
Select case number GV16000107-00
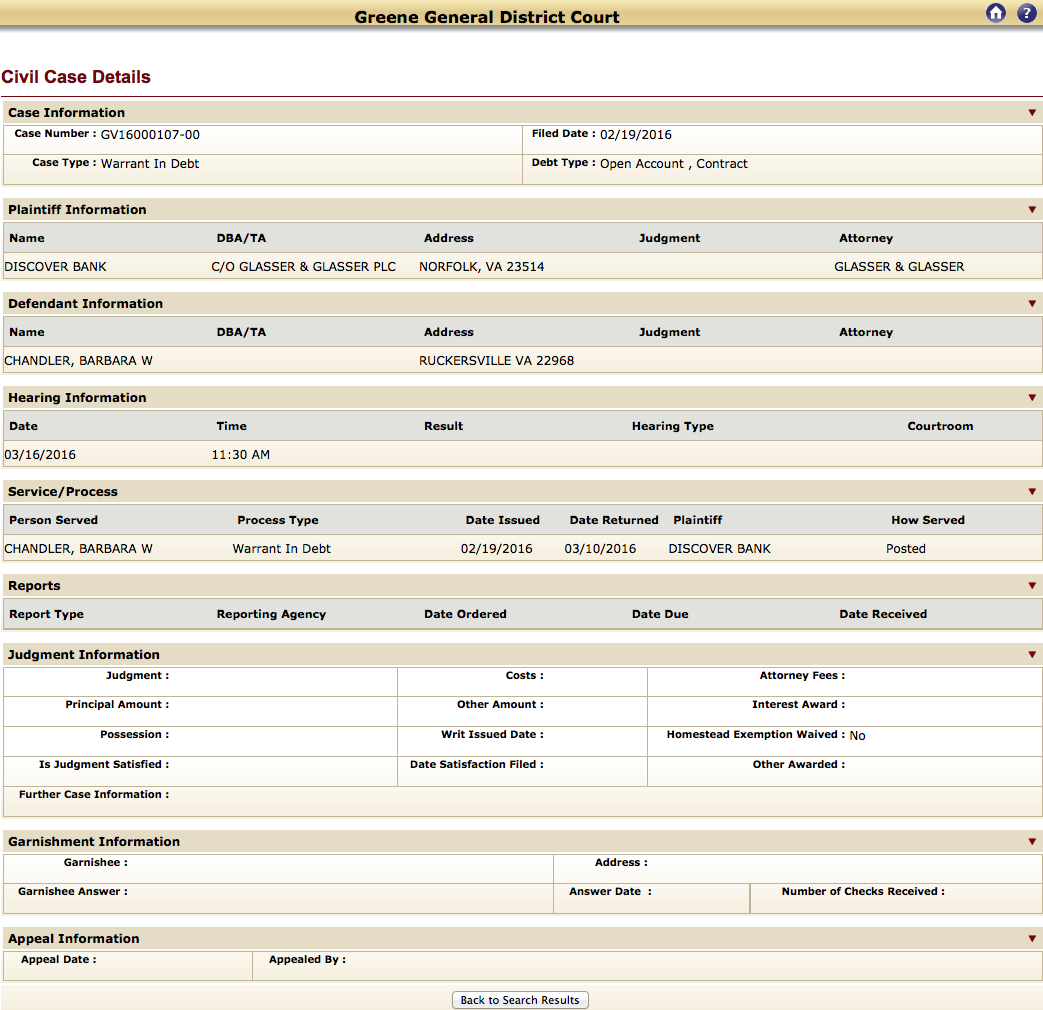tap(150, 135)
